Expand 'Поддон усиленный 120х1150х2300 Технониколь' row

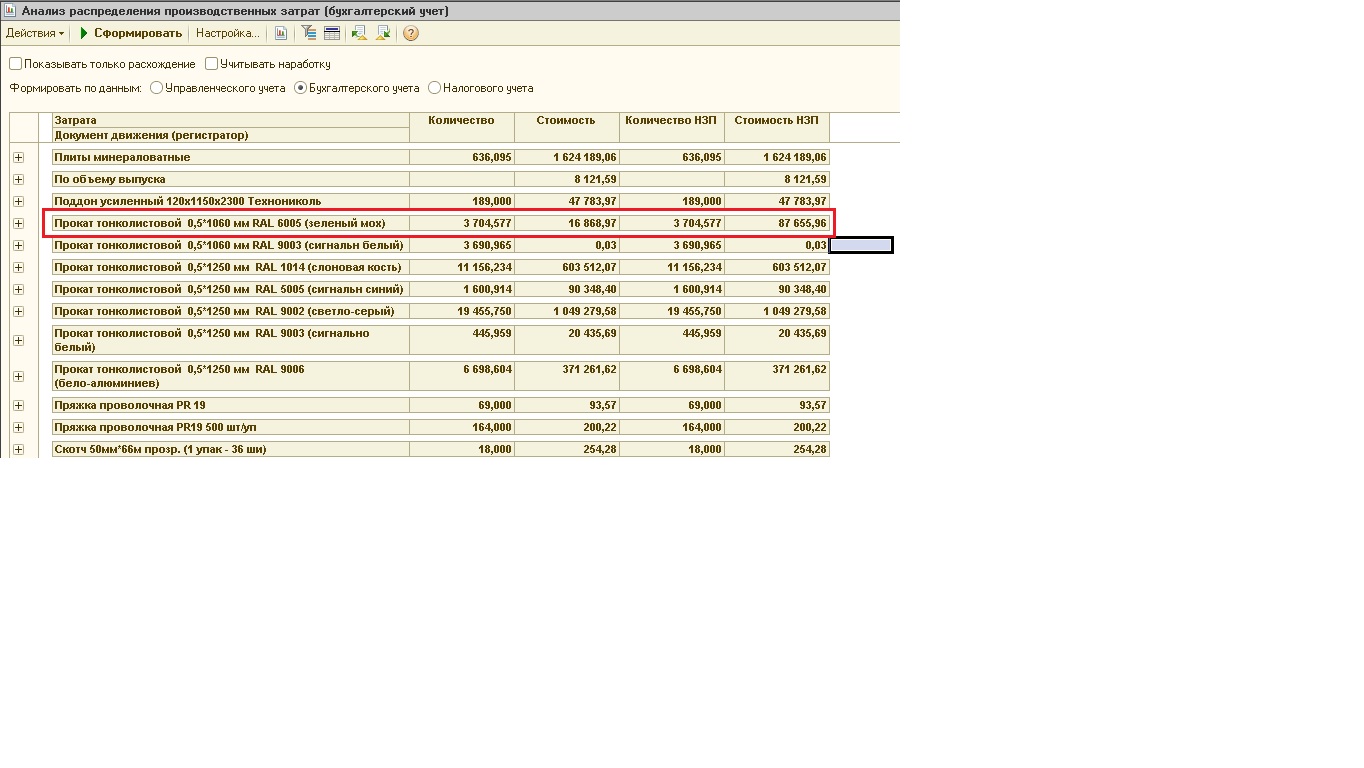tap(18, 201)
